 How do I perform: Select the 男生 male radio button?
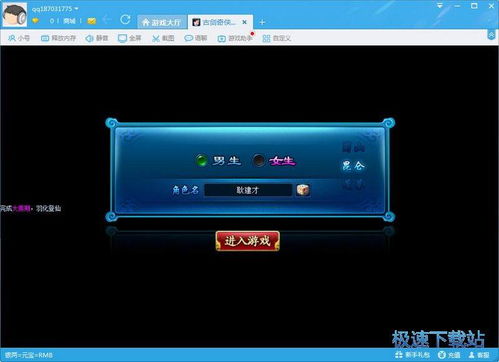click(201, 161)
